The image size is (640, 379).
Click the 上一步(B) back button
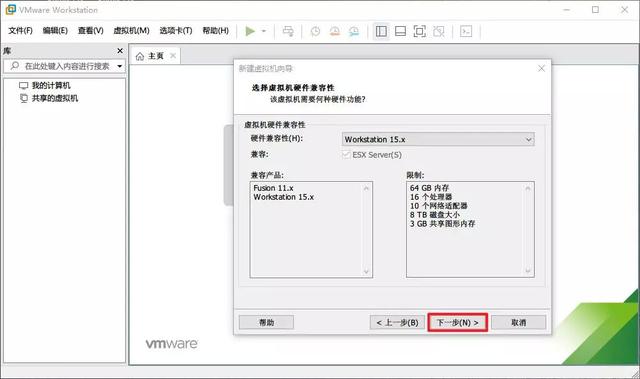pos(397,322)
